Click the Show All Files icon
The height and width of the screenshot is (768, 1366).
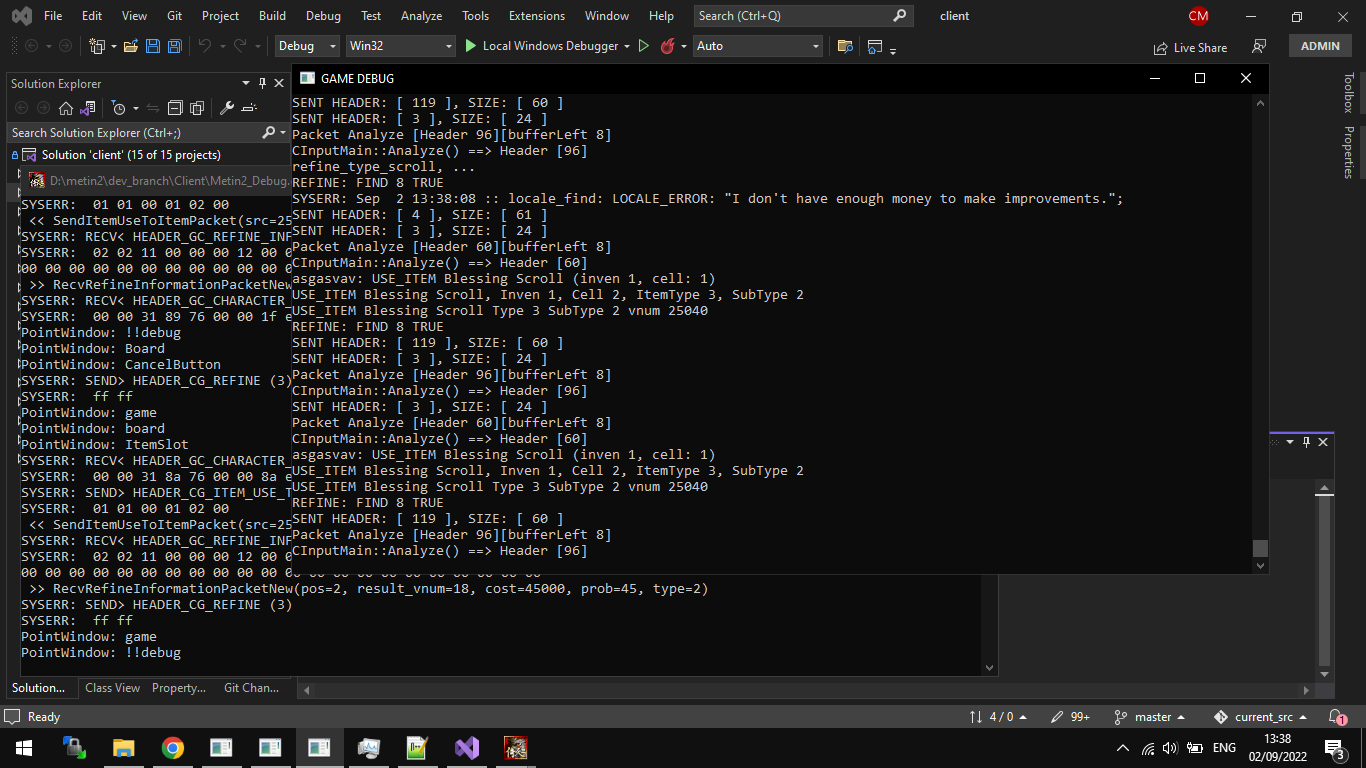197,108
